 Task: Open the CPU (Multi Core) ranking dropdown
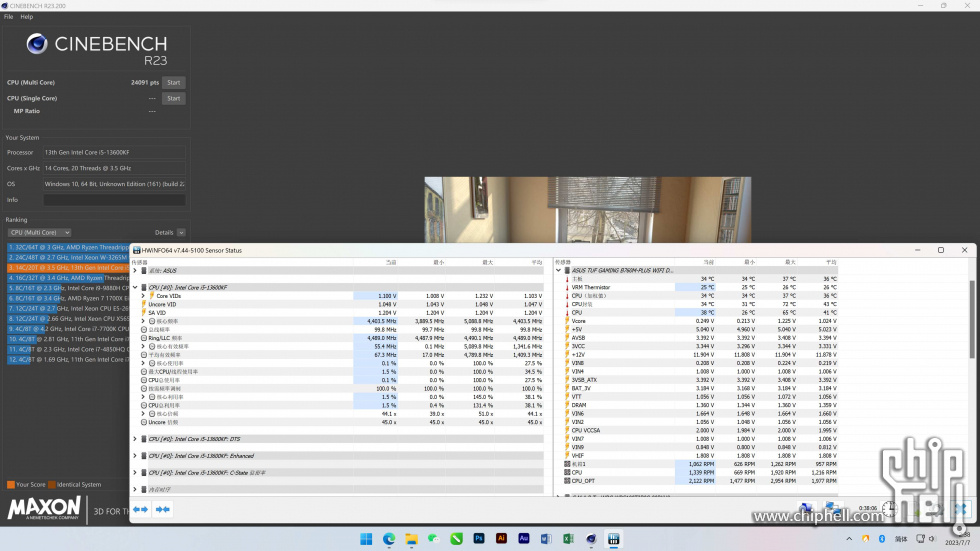(39, 232)
